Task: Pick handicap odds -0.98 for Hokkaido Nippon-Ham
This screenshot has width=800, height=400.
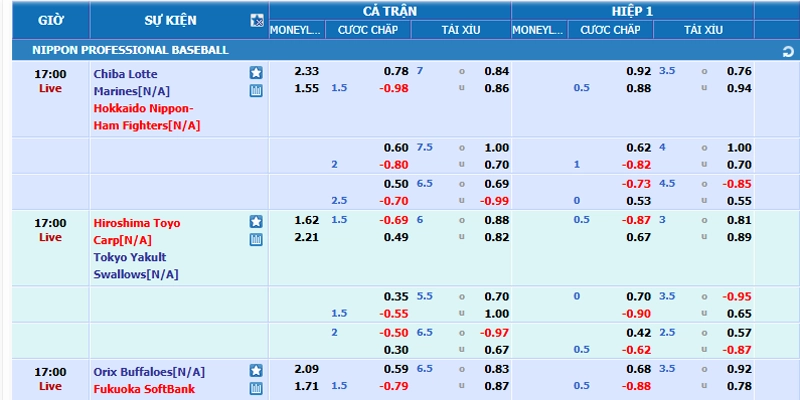Action: tap(394, 88)
